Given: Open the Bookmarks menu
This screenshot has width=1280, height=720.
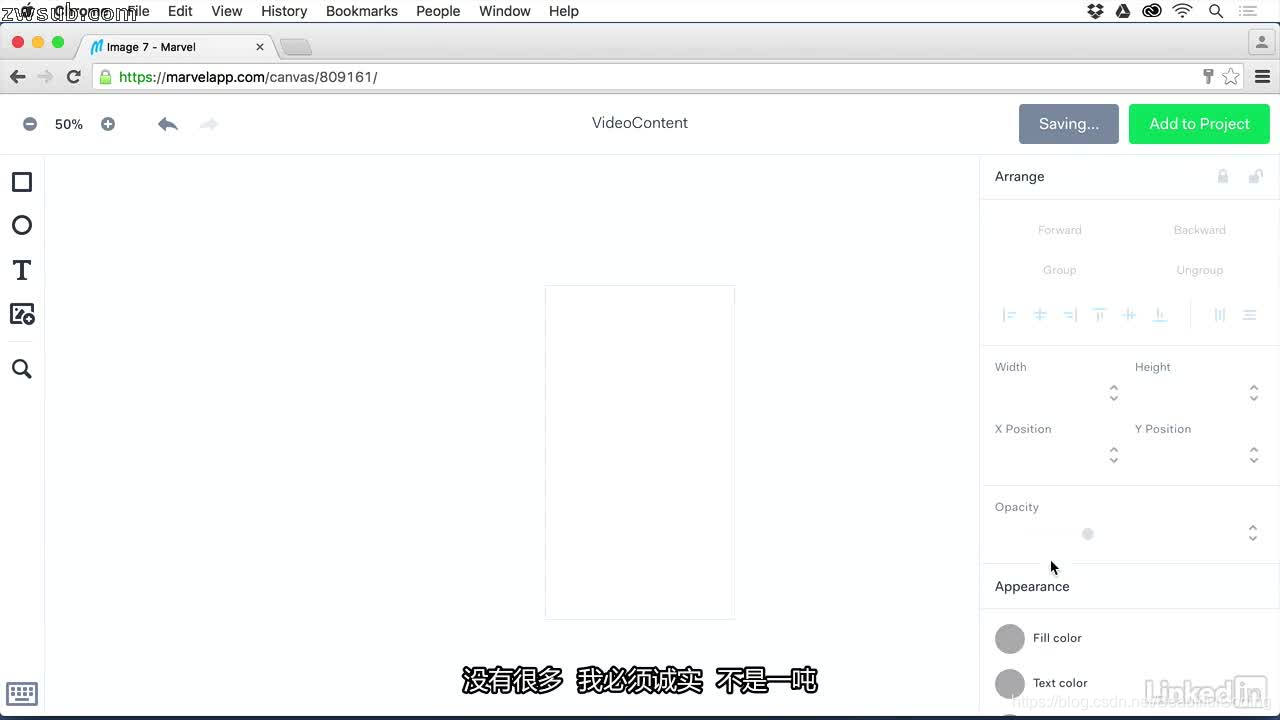Looking at the screenshot, I should click(362, 11).
